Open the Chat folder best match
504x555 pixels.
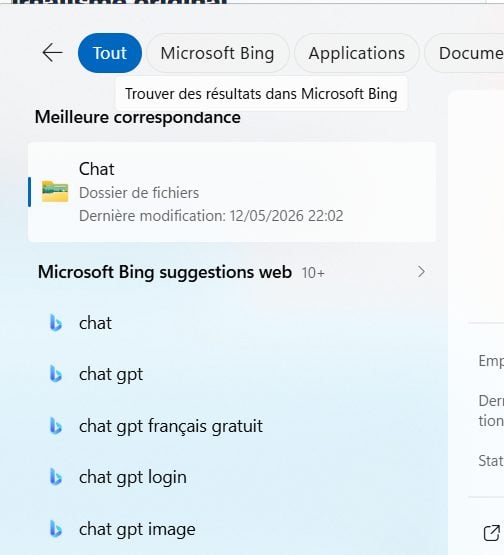[x=232, y=192]
